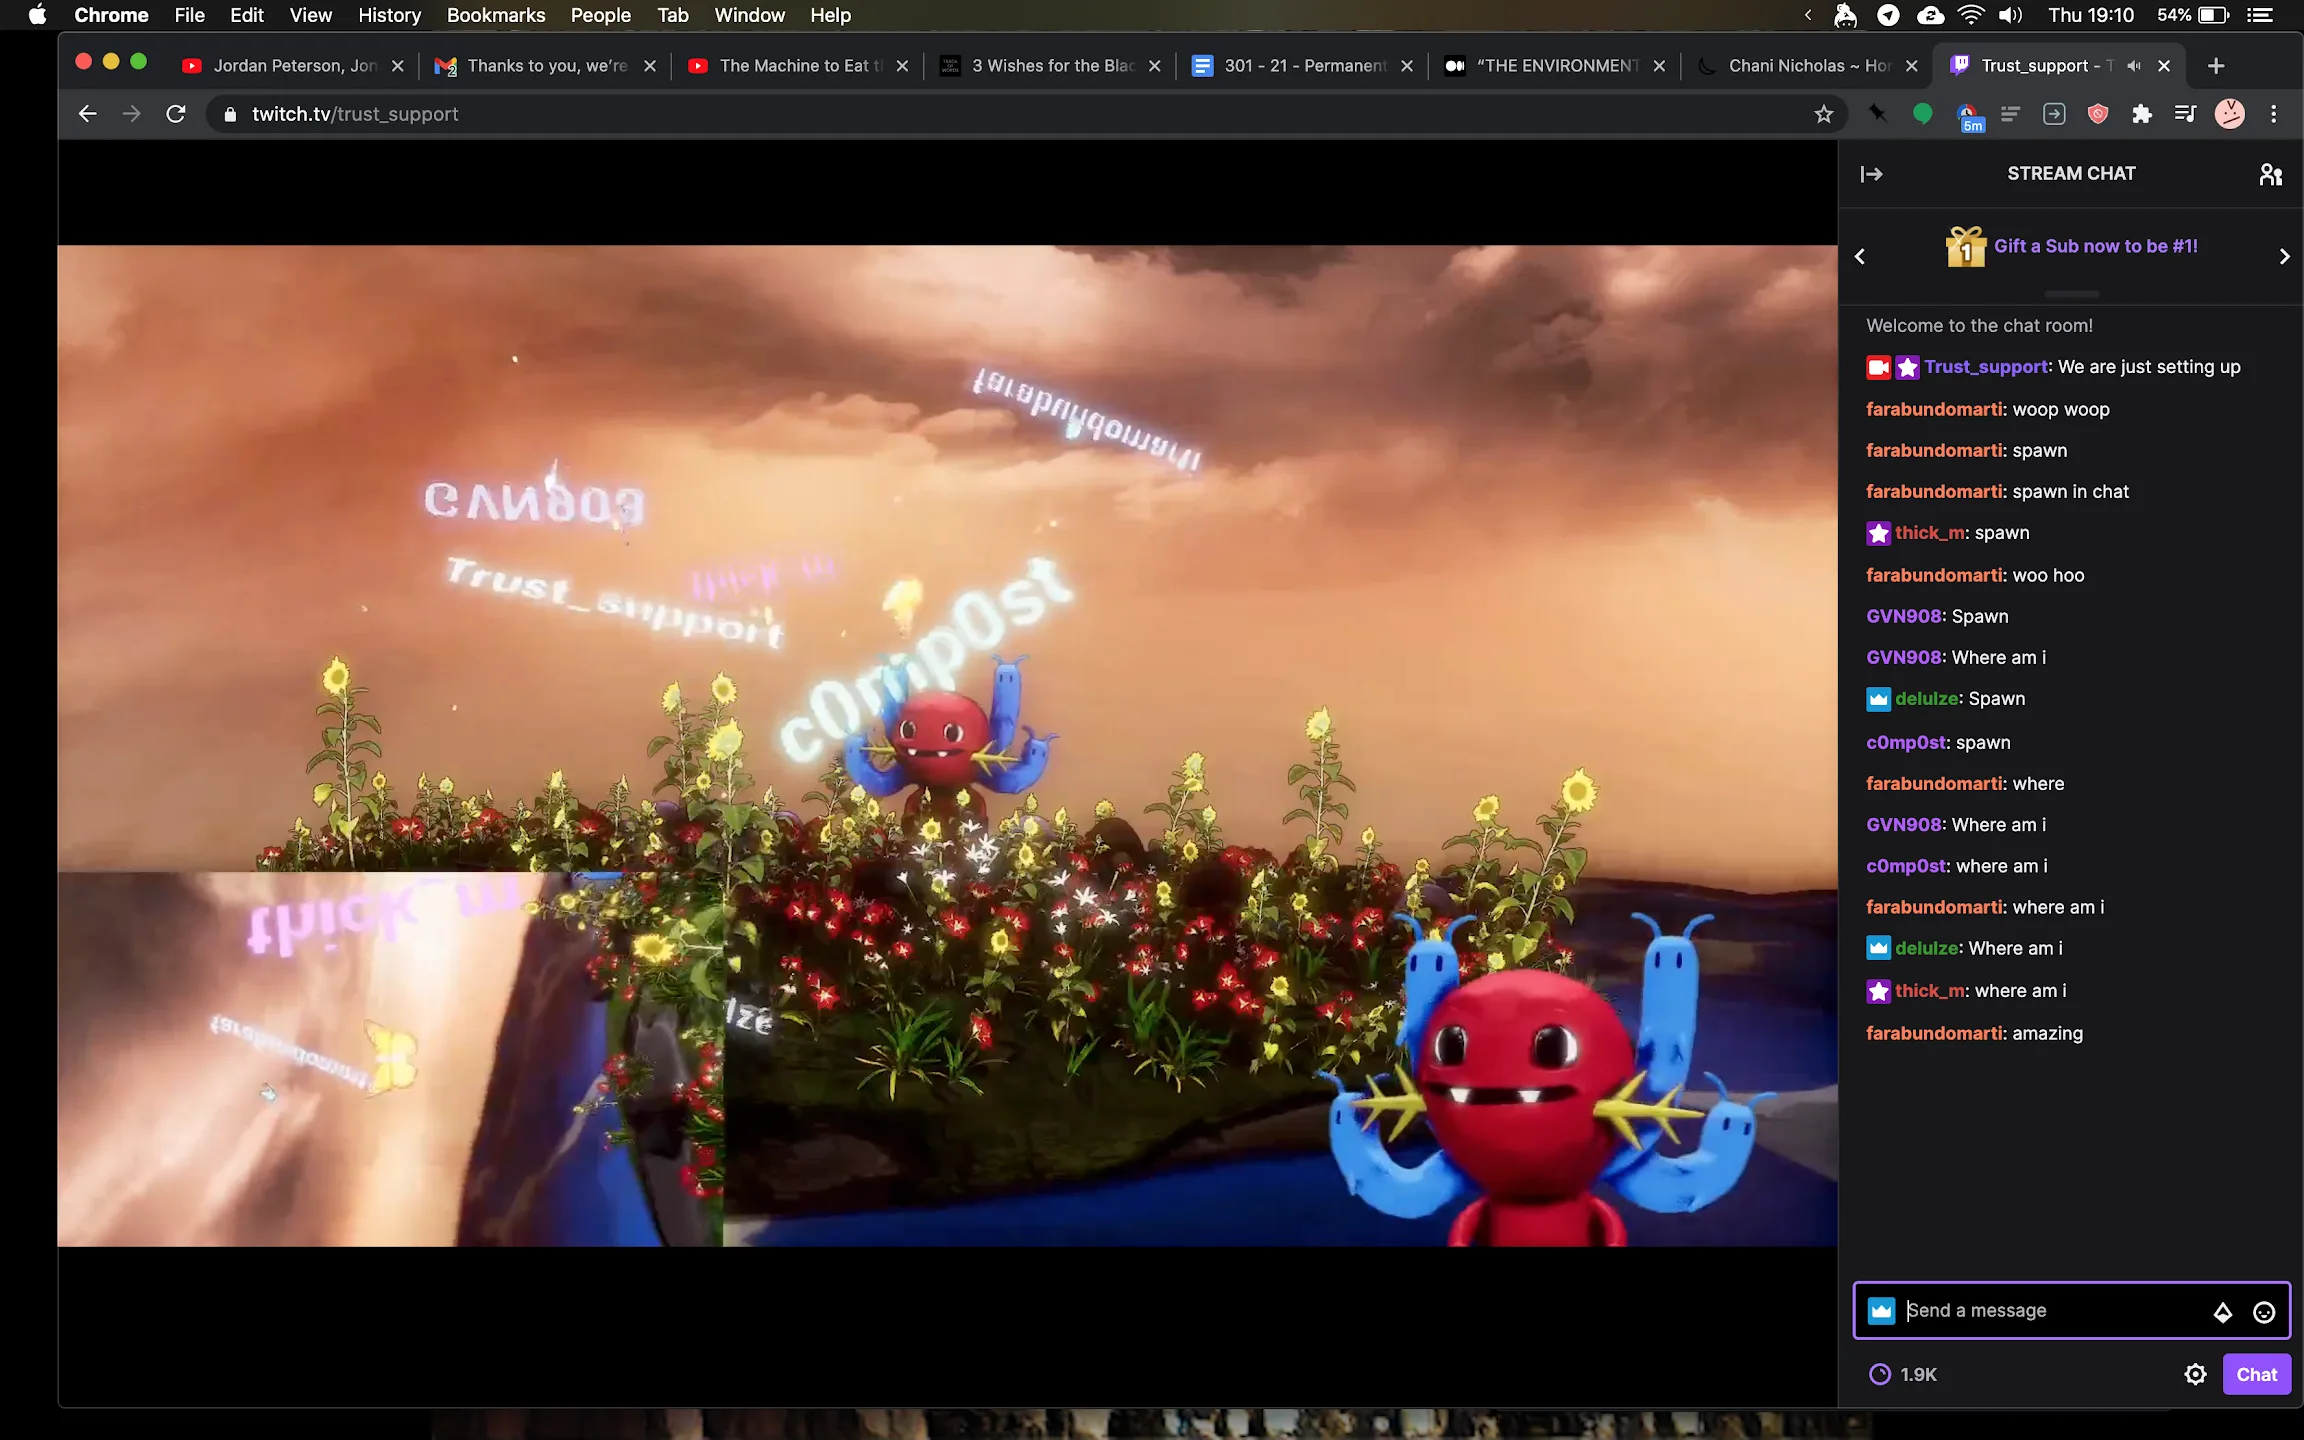Open the 5m timer extension

tap(1968, 117)
